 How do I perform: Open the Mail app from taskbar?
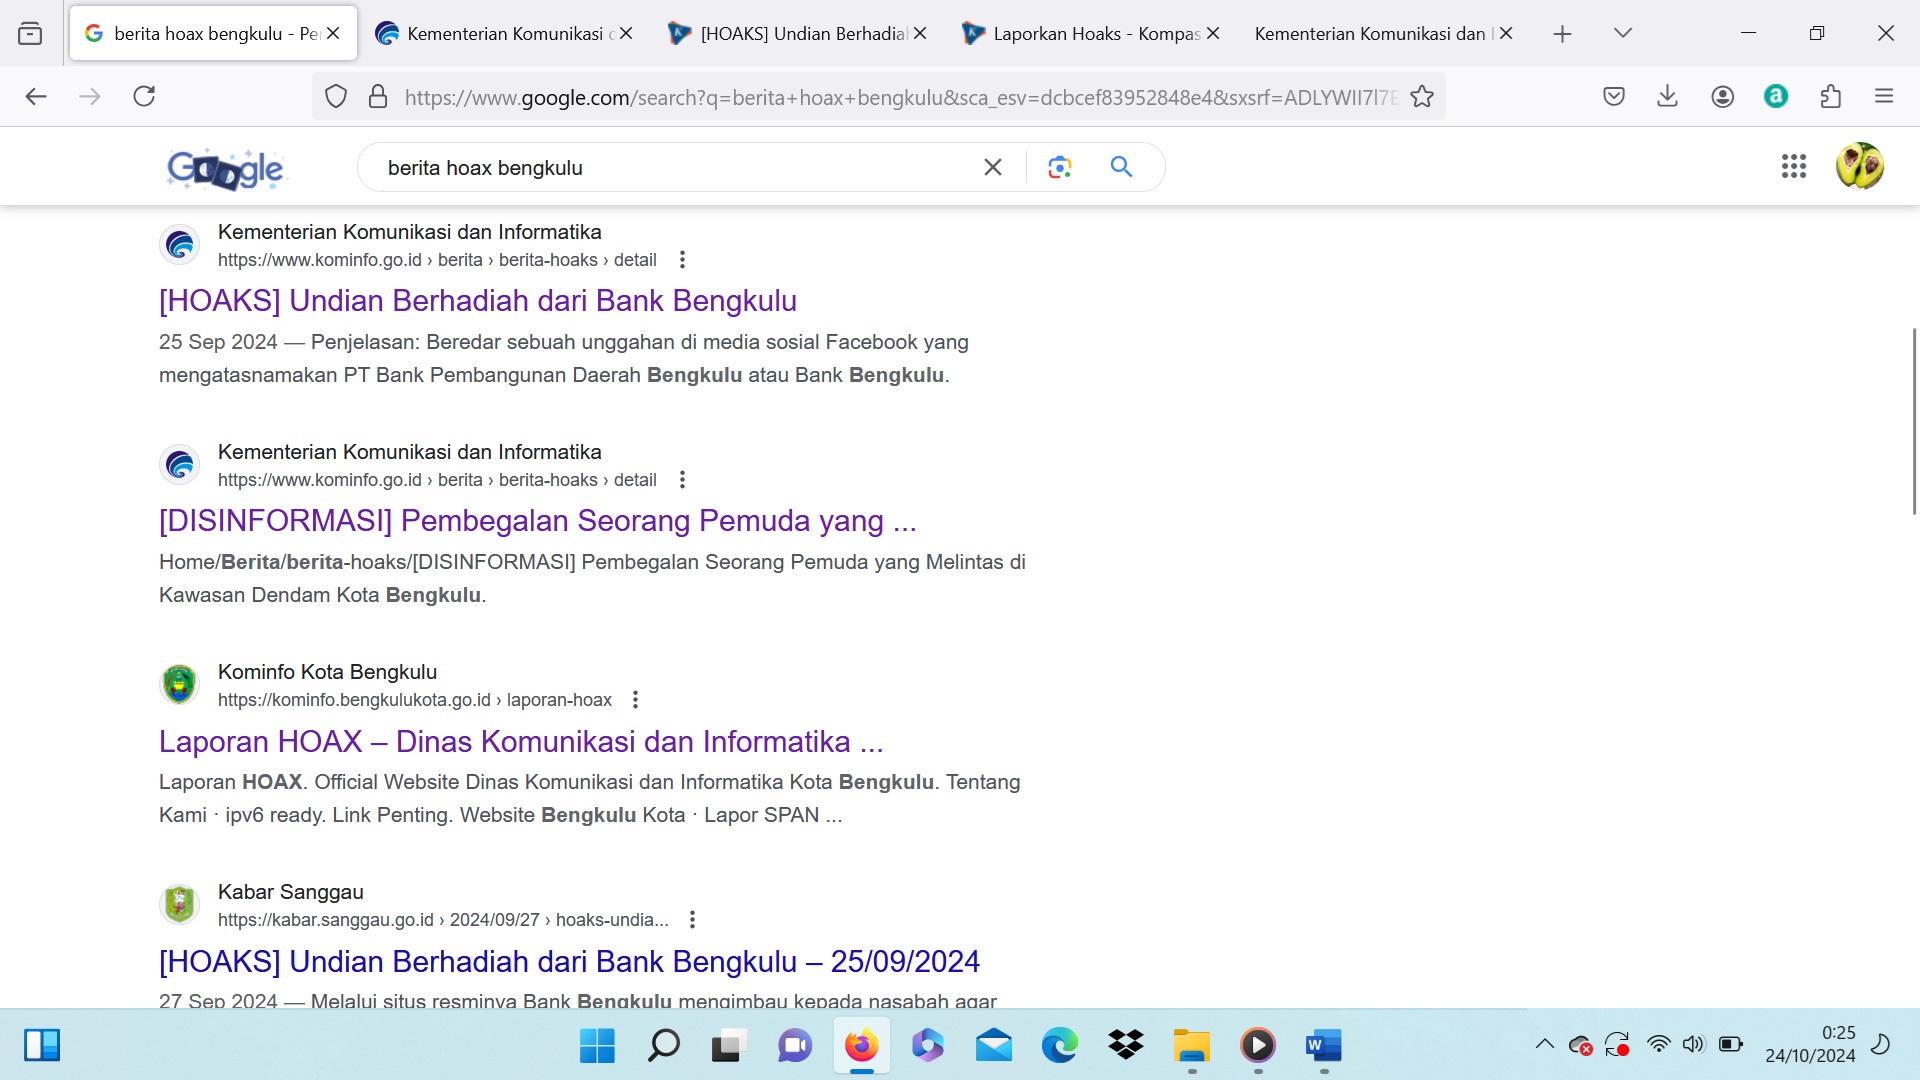[x=994, y=1046]
